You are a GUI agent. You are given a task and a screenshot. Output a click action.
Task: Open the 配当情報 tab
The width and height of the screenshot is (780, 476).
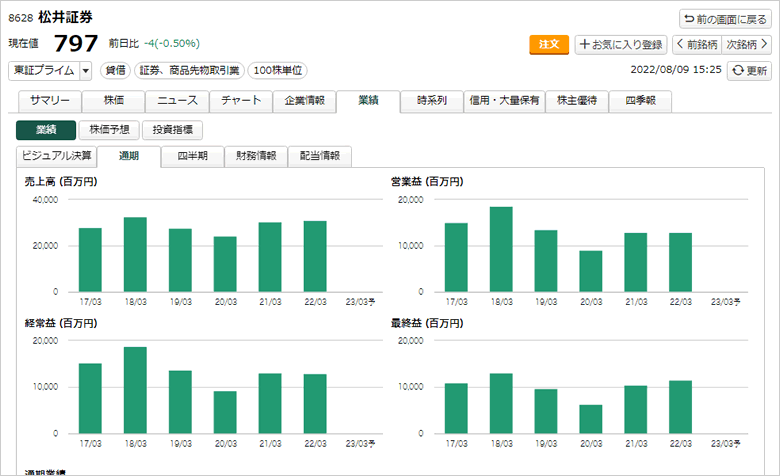320,156
